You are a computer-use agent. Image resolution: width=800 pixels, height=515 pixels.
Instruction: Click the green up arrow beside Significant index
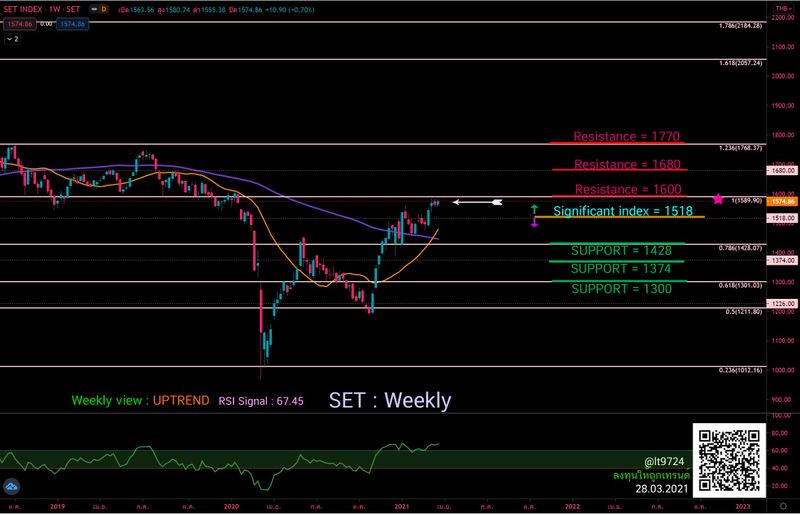(534, 209)
